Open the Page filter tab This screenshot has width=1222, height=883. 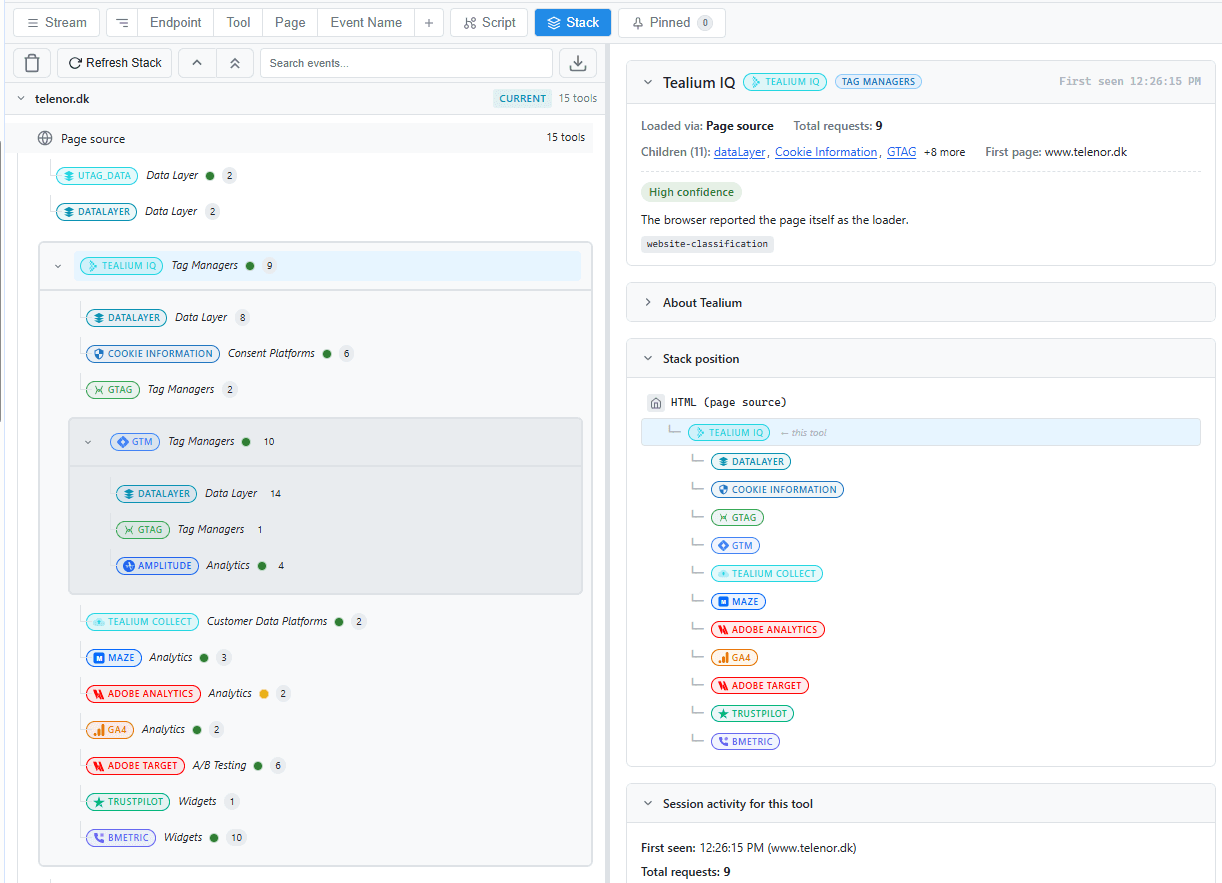[x=290, y=22]
